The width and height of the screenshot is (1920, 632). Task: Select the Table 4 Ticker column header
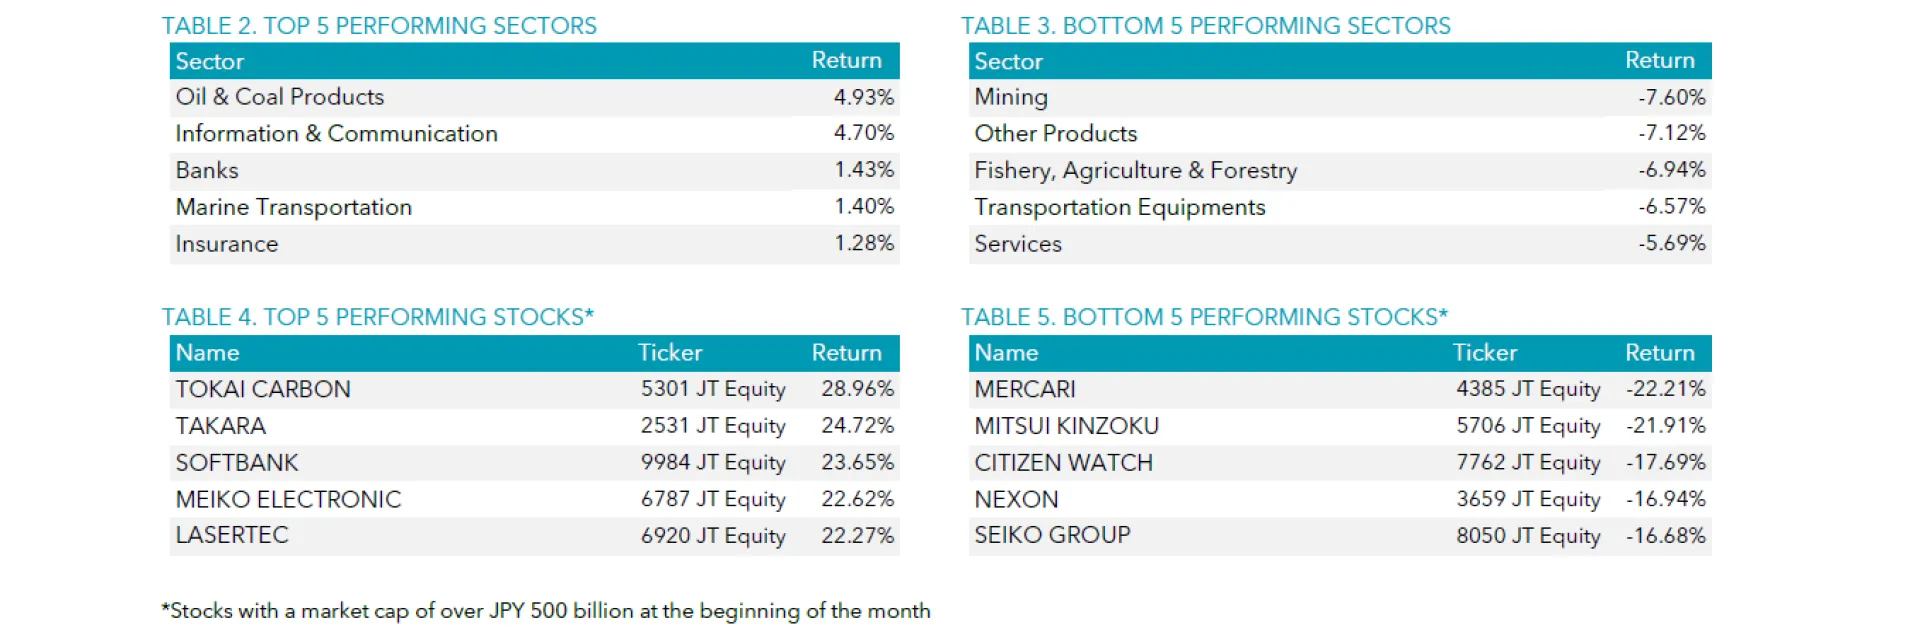pyautogui.click(x=670, y=353)
